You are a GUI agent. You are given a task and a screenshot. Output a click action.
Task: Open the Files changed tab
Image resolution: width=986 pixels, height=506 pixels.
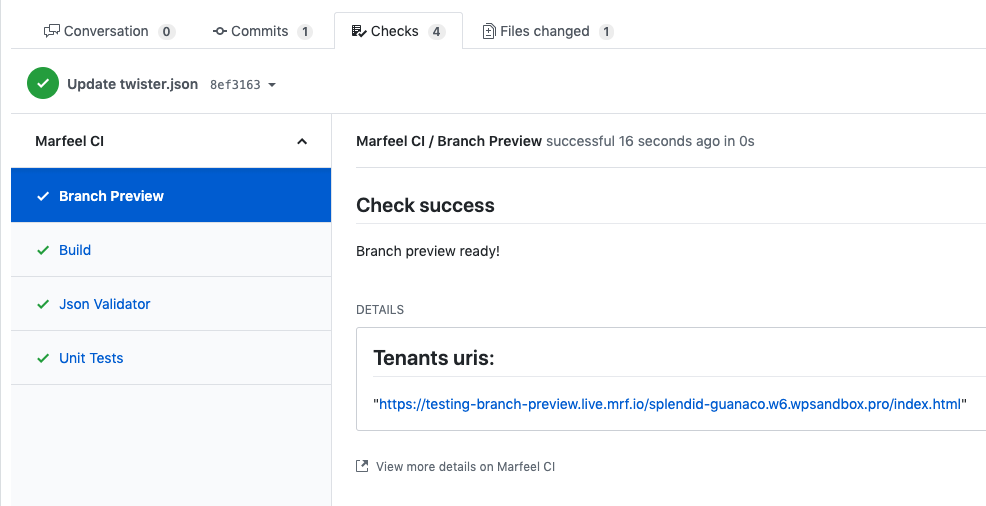click(x=548, y=31)
